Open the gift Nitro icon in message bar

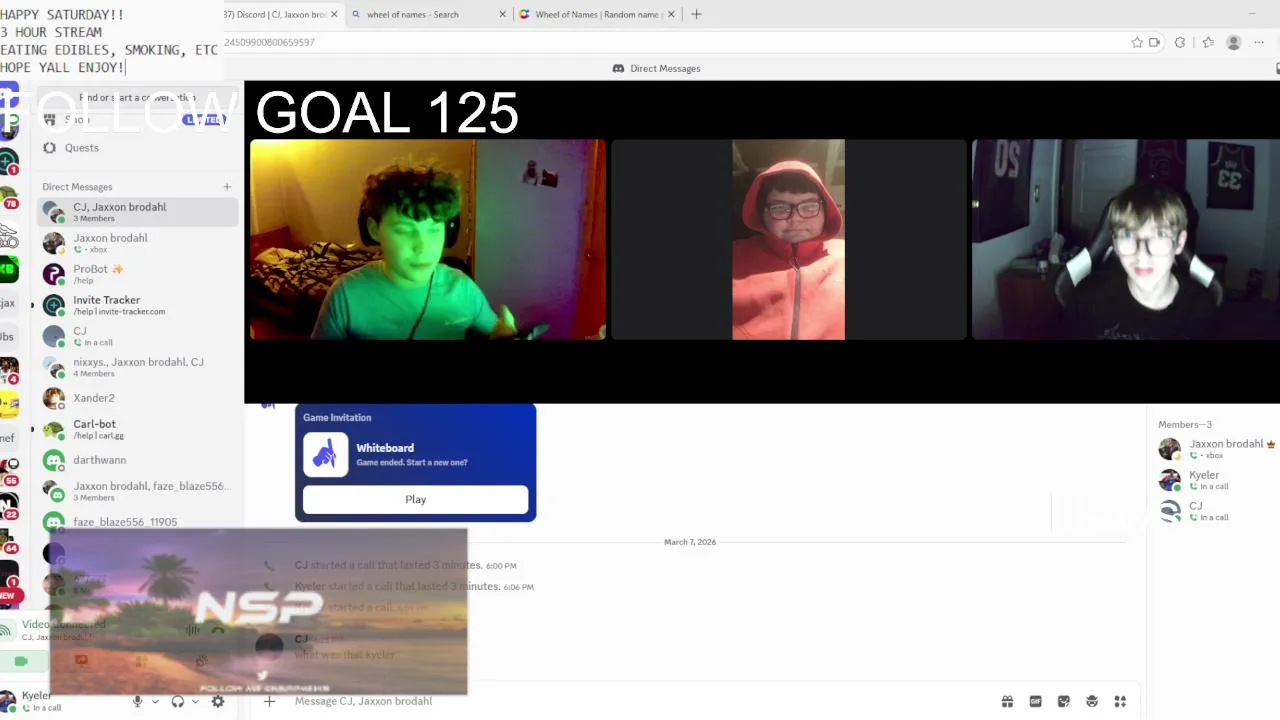pos(1007,701)
